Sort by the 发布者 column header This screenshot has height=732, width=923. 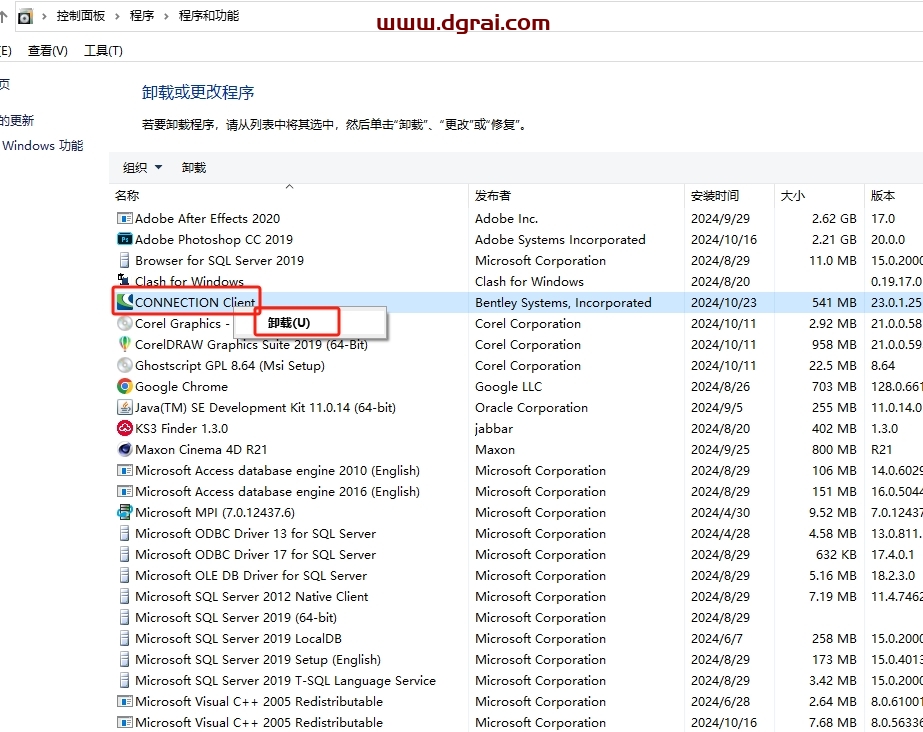coord(493,195)
